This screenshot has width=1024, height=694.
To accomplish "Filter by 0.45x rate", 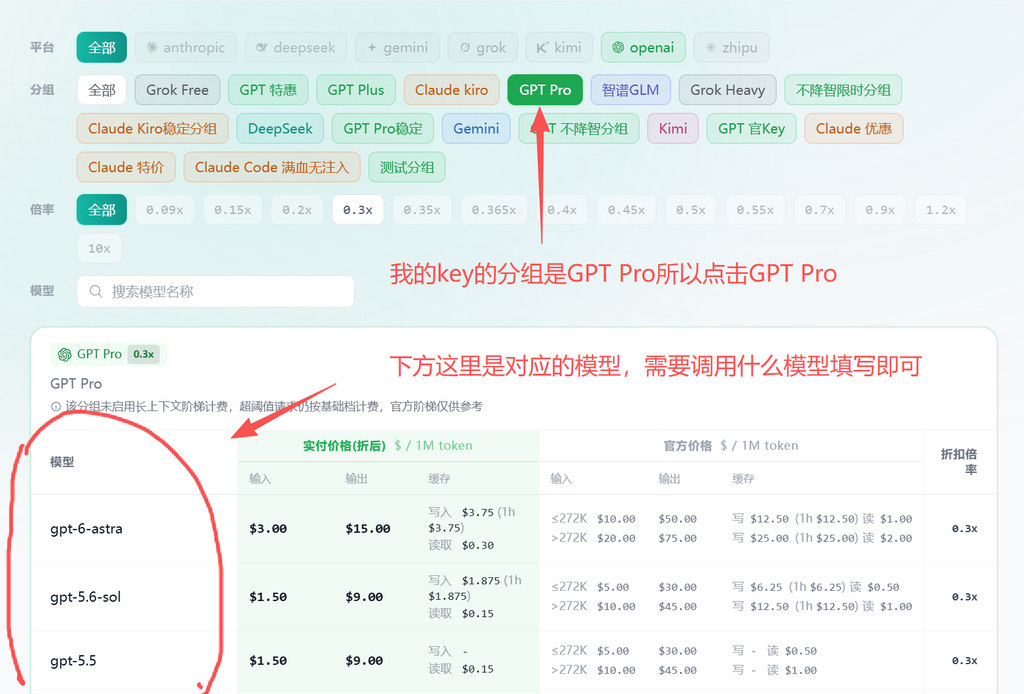I will click(626, 210).
